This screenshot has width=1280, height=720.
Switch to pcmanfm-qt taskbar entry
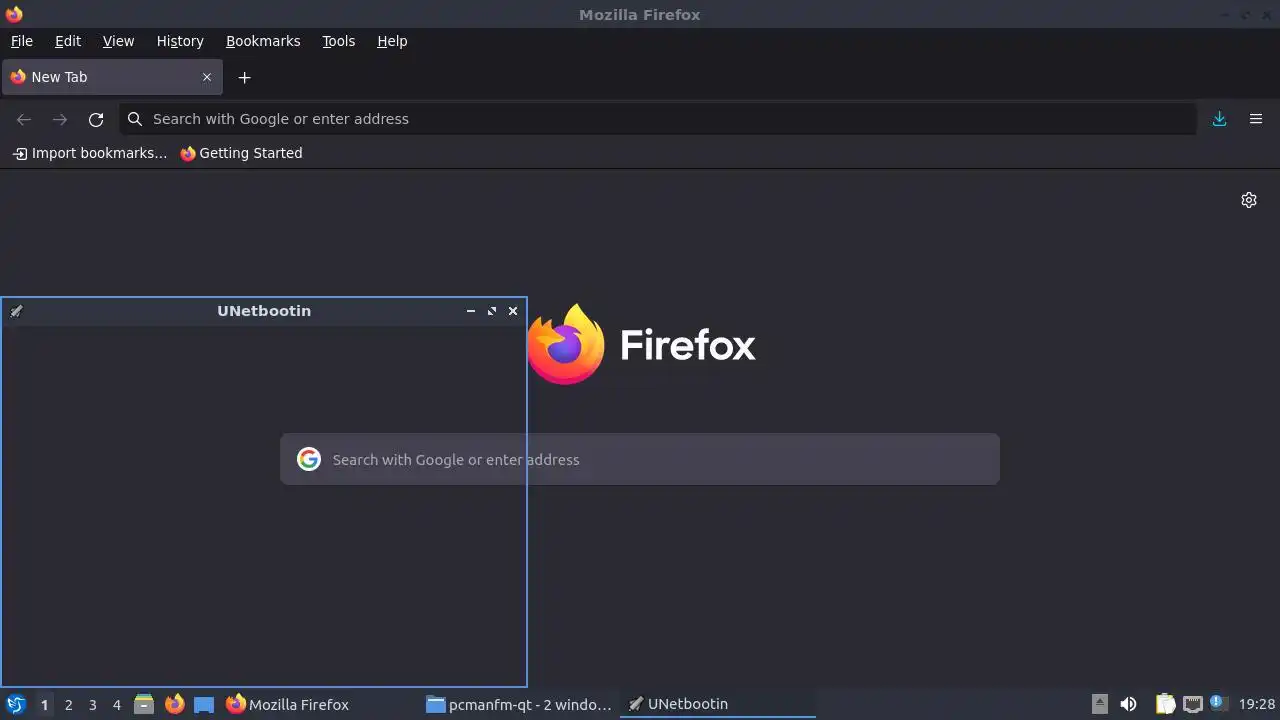click(x=519, y=704)
